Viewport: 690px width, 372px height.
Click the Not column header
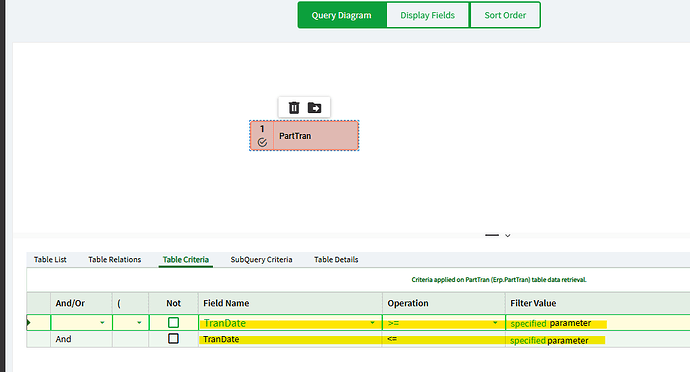173,303
